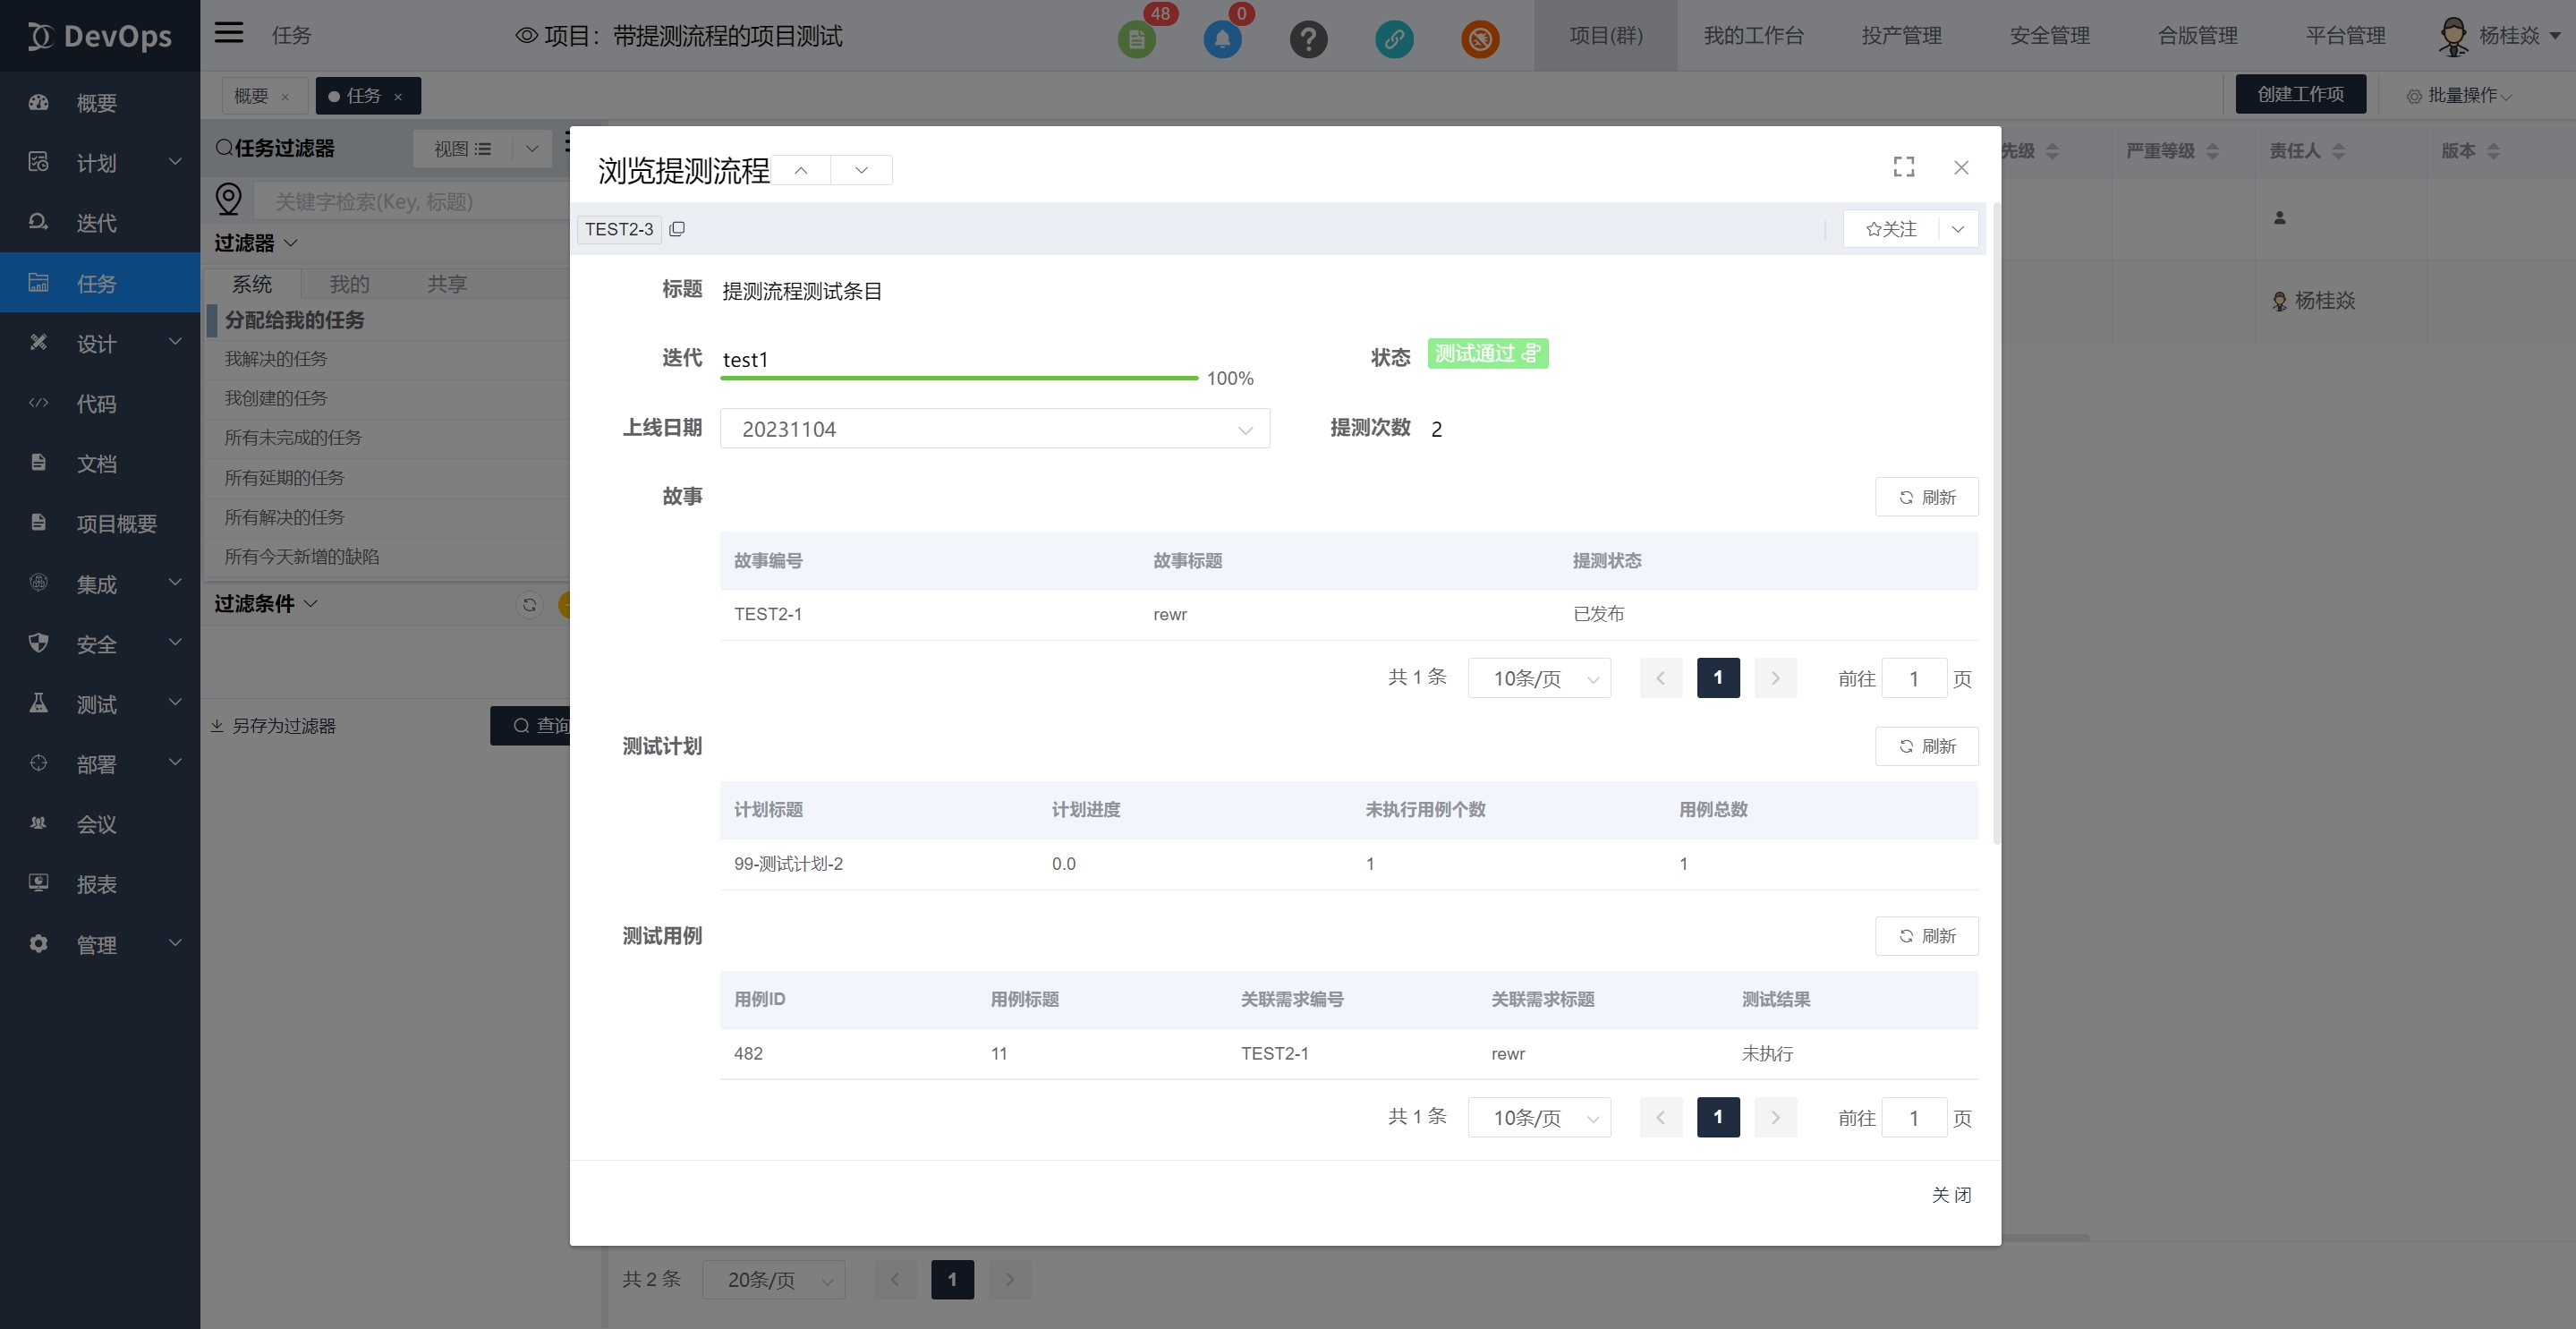
Task: Click the 测试通过 status tag
Action: pyautogui.click(x=1487, y=353)
